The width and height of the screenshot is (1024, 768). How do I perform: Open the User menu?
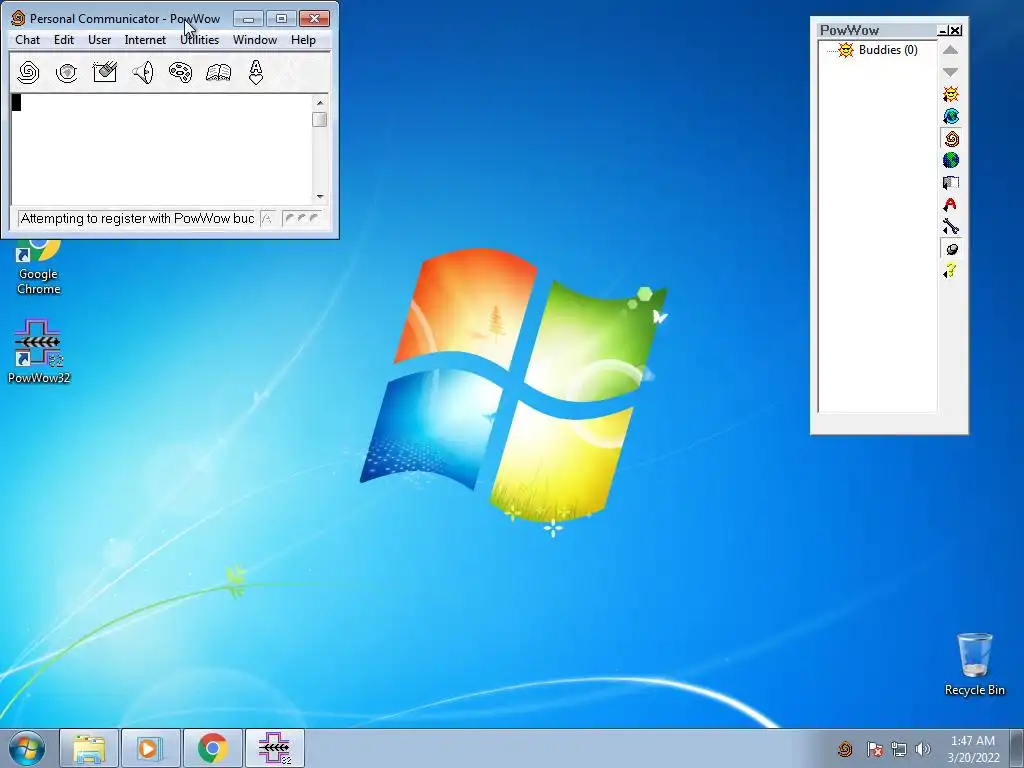[x=99, y=40]
